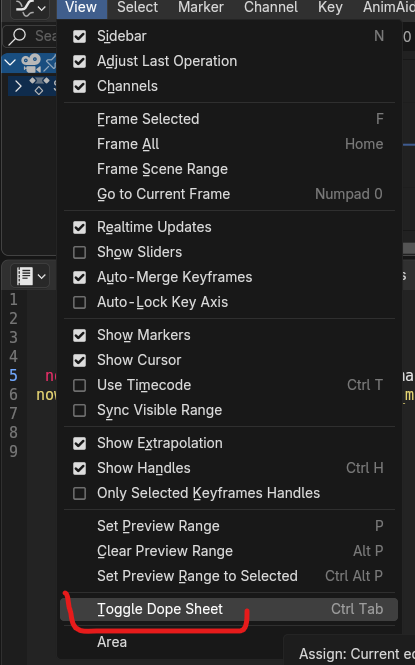Open the Graph Editor type dropdown icon

(x=30, y=8)
